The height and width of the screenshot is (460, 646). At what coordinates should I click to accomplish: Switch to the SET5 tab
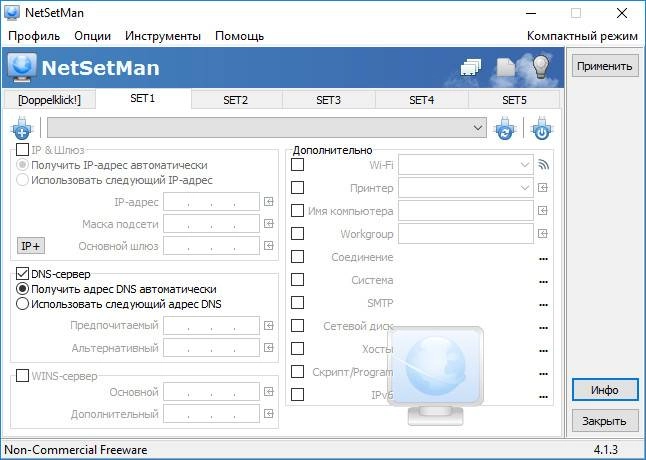pyautogui.click(x=514, y=100)
